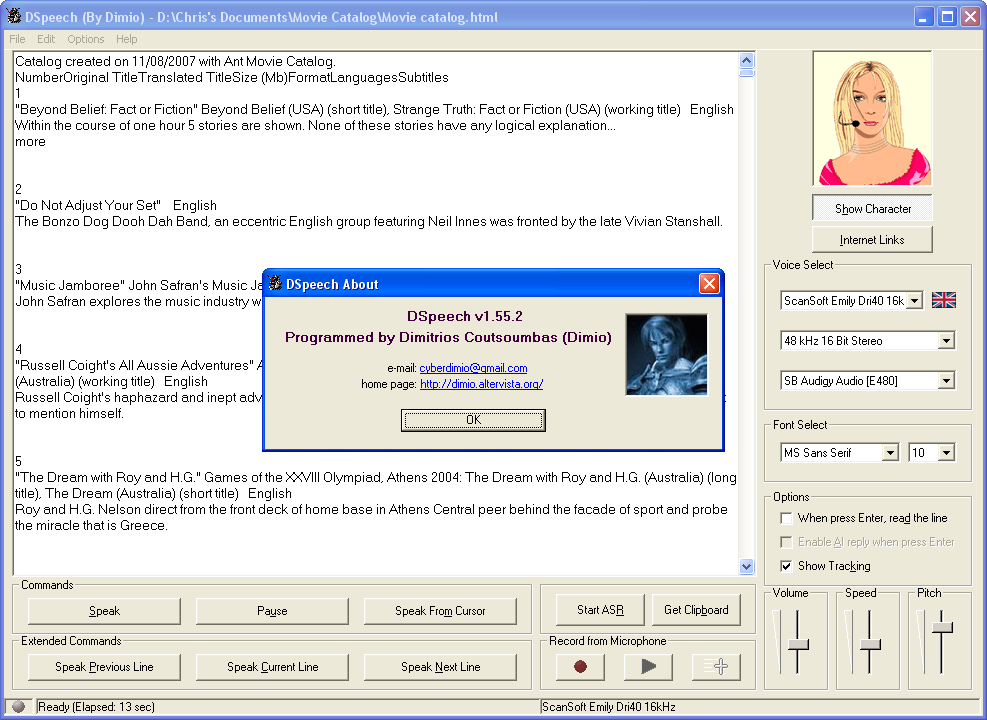Click the Get Clipboard button
This screenshot has height=720, width=987.
click(696, 609)
